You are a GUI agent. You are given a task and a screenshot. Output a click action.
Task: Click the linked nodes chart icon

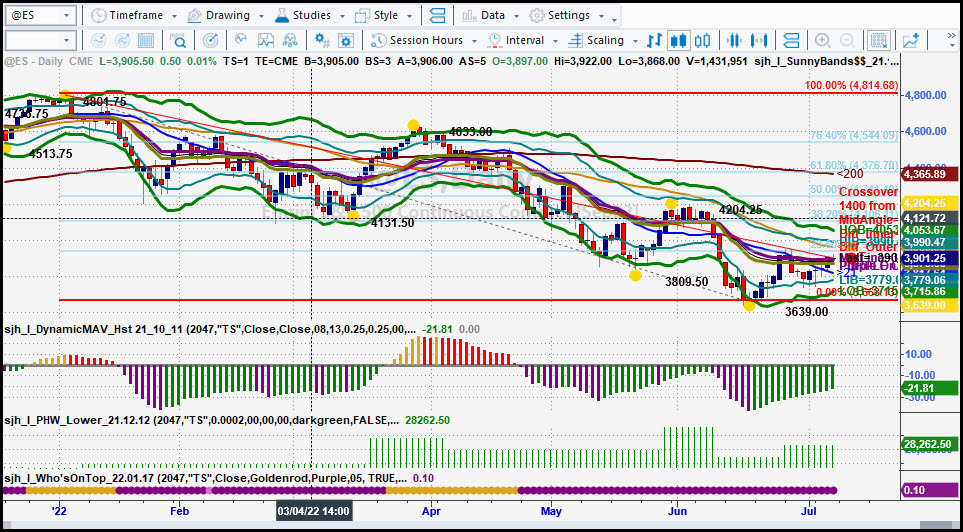click(290, 41)
